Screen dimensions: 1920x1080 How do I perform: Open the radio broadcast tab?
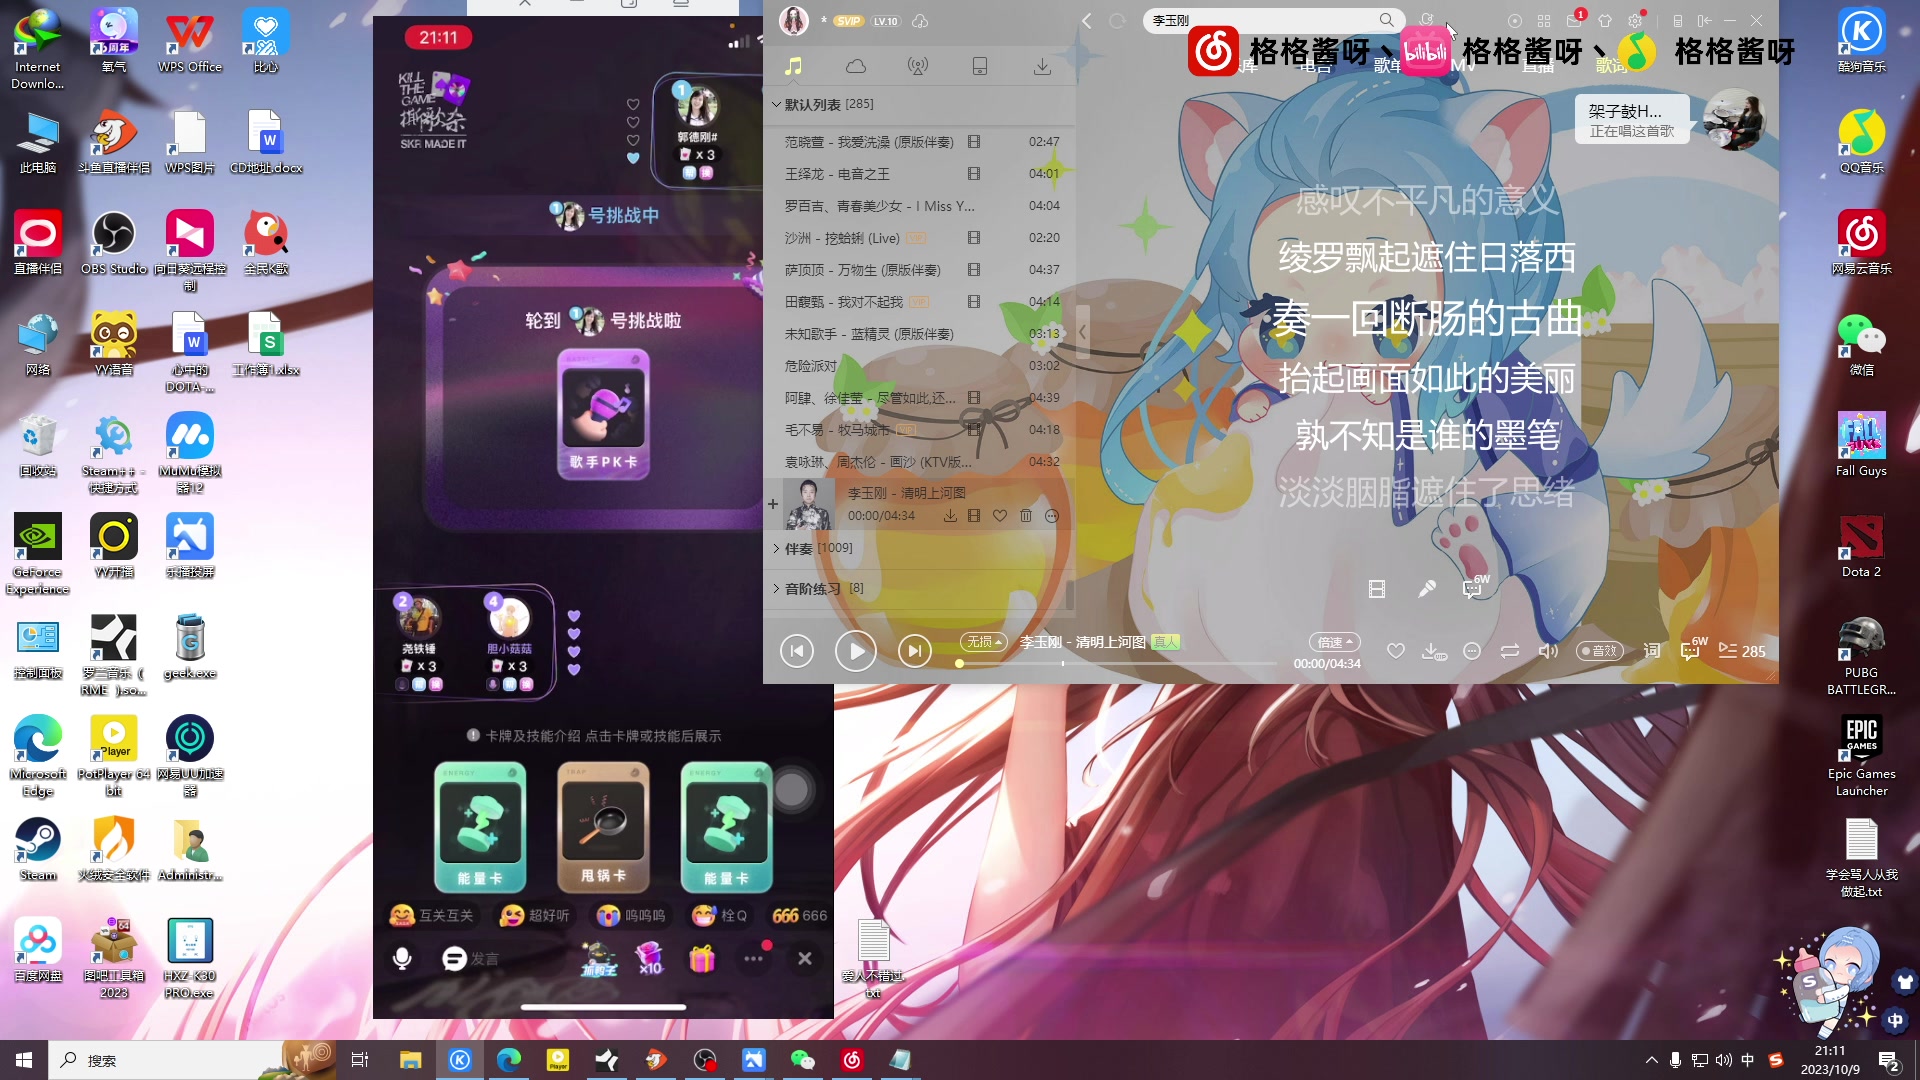point(917,66)
